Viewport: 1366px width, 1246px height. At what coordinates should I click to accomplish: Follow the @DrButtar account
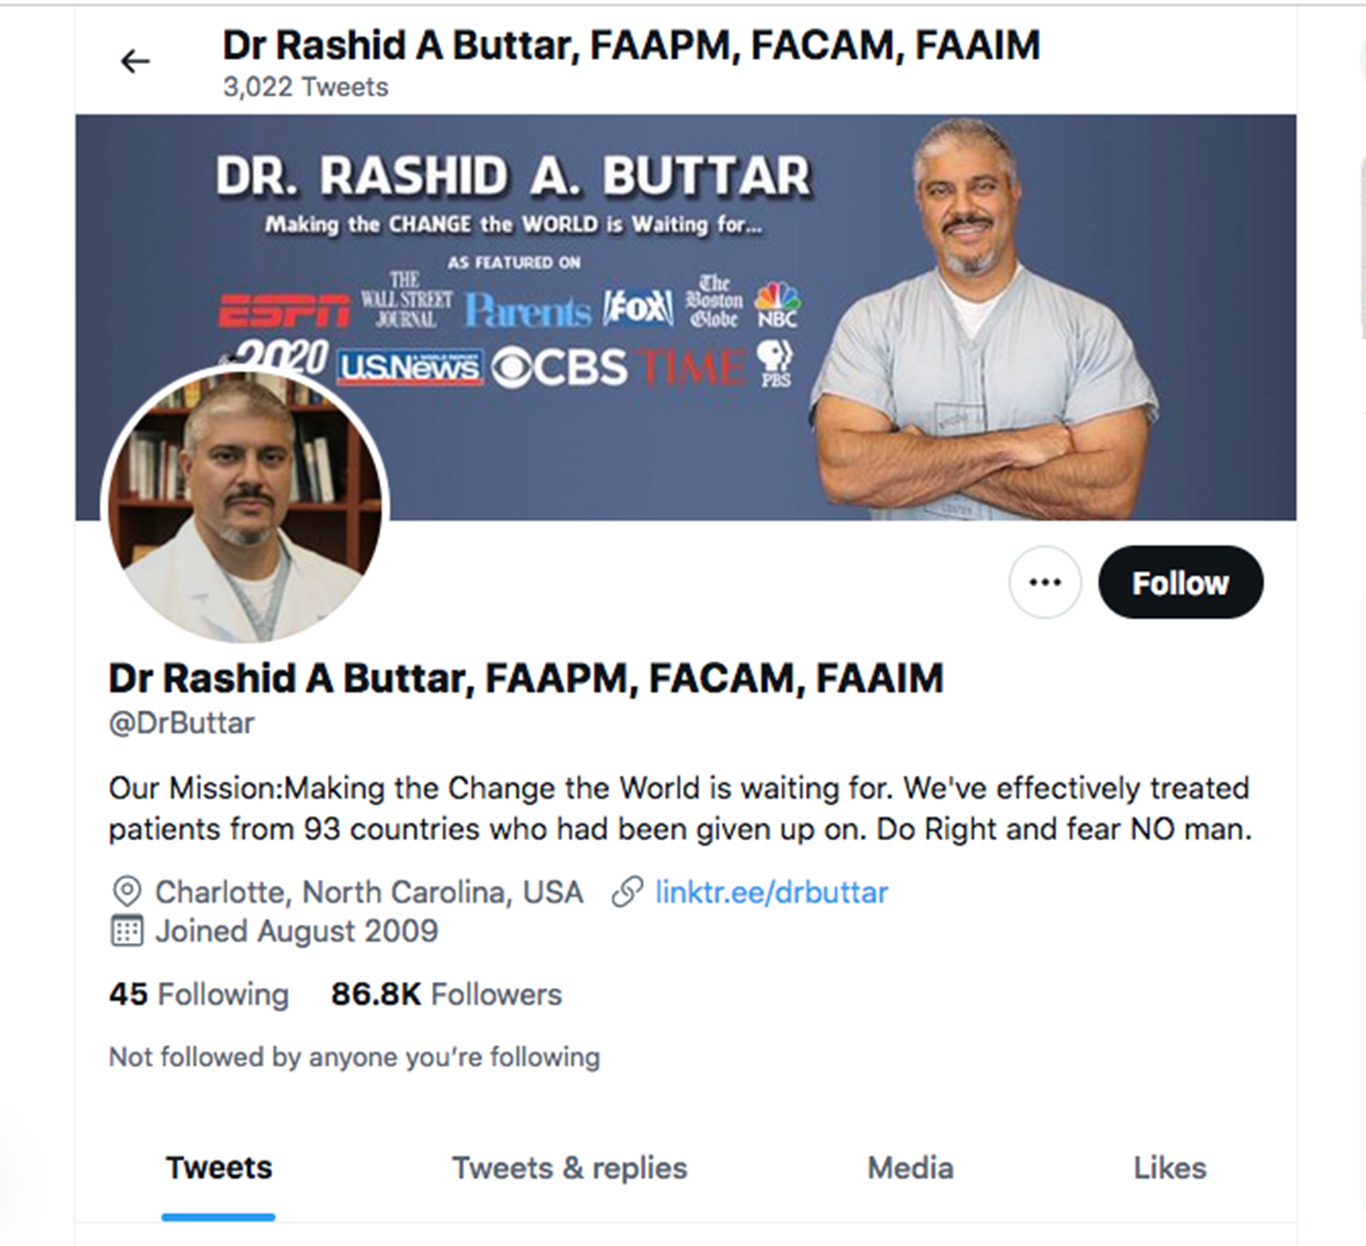pos(1180,582)
